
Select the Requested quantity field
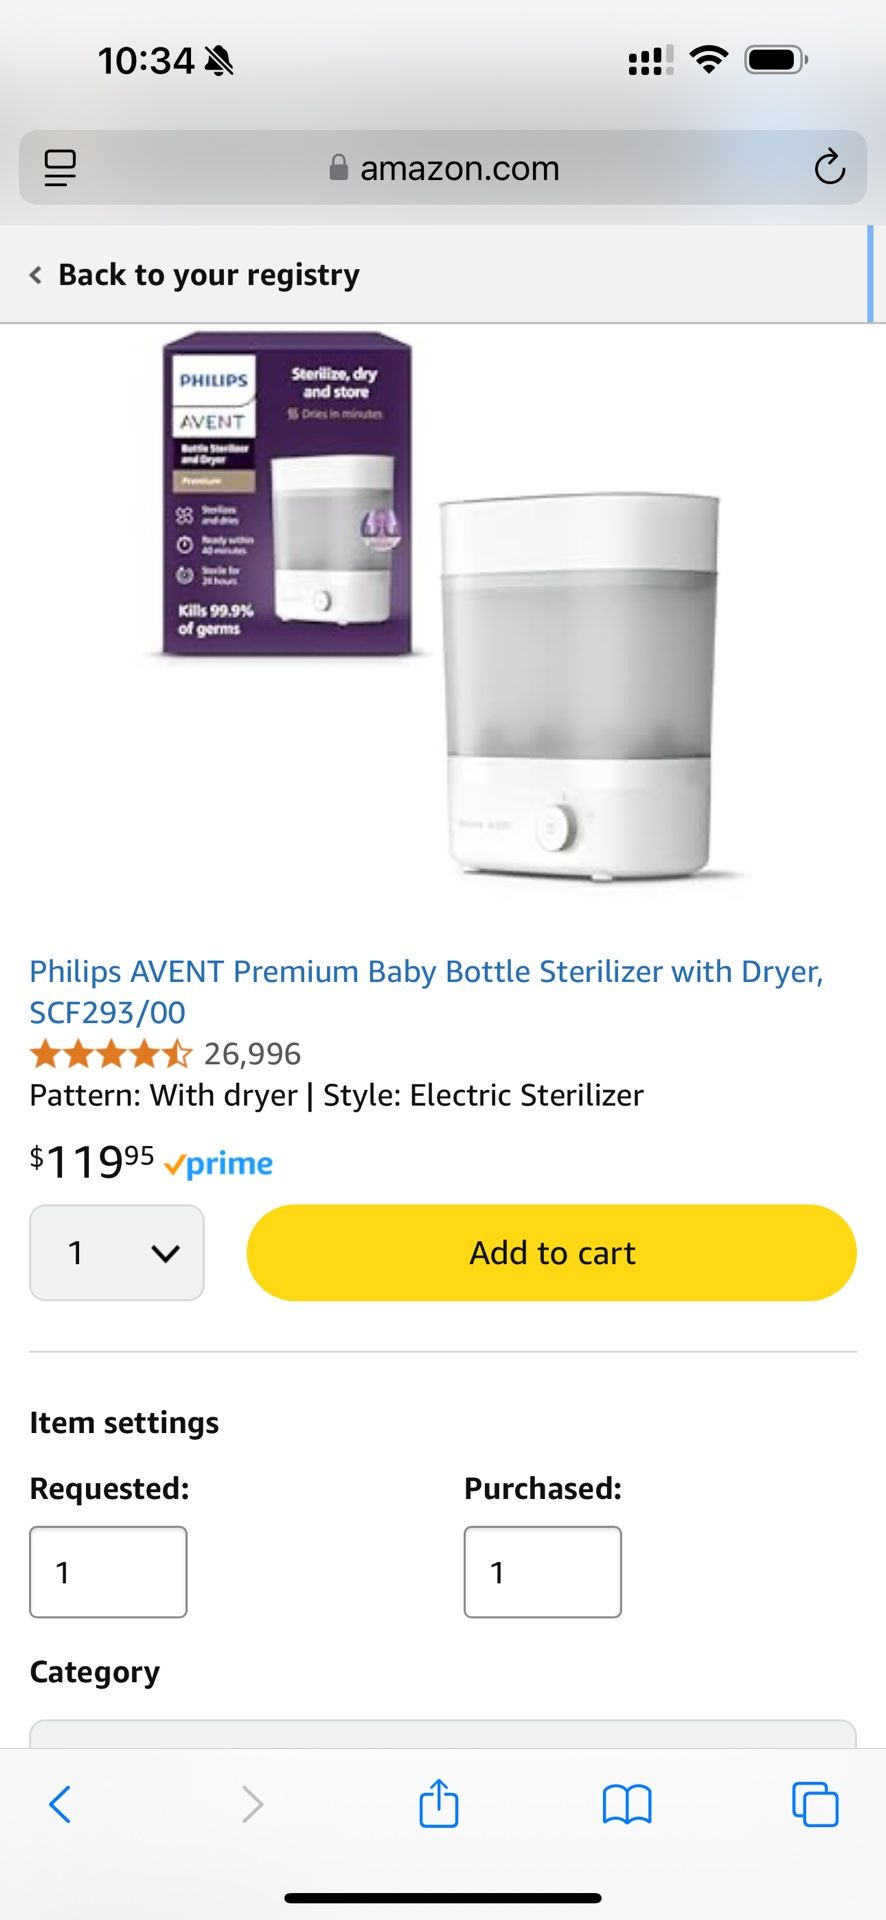point(108,1572)
